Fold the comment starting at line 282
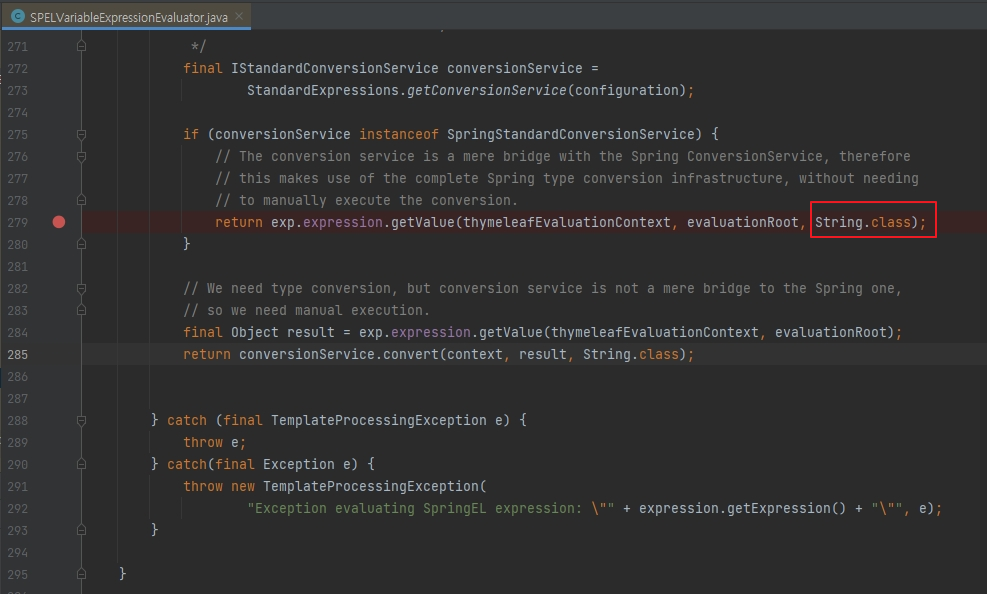987x594 pixels. click(x=81, y=288)
